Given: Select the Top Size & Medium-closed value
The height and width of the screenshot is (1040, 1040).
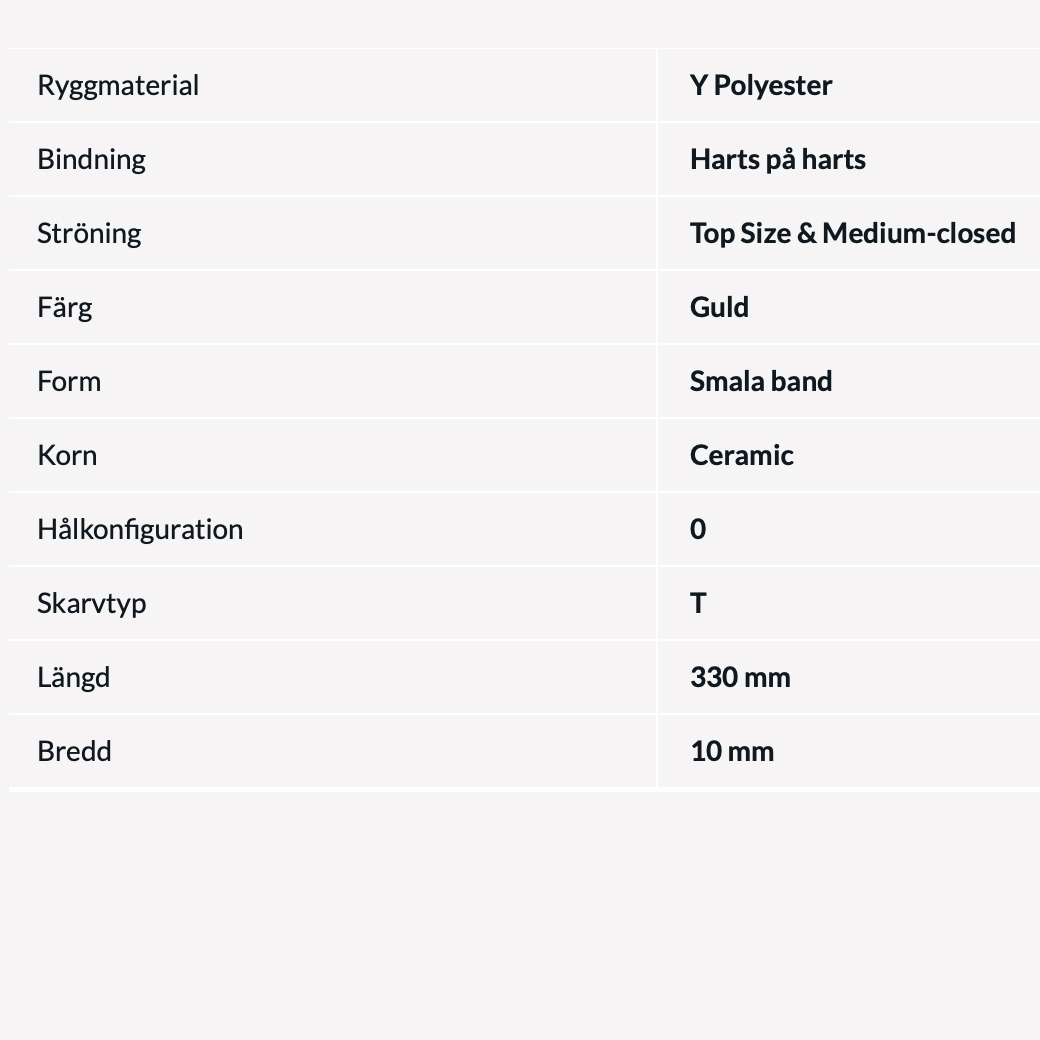Looking at the screenshot, I should pos(853,234).
